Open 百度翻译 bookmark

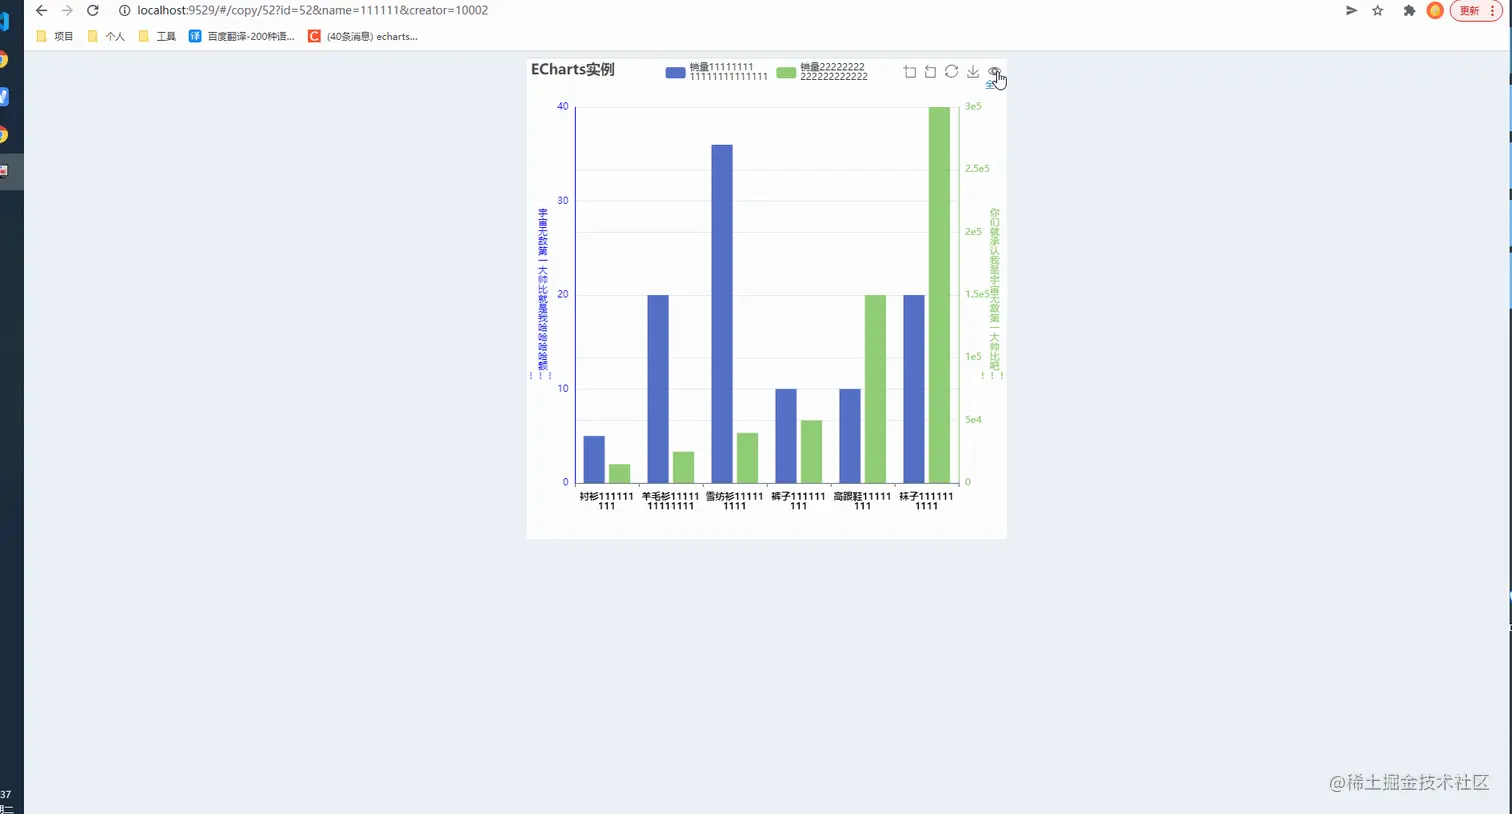(x=242, y=36)
